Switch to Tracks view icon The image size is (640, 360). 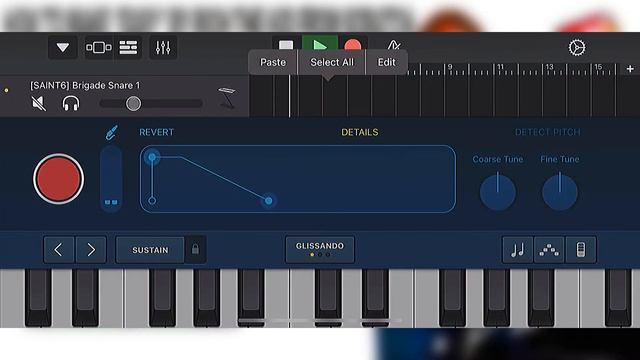coord(98,48)
